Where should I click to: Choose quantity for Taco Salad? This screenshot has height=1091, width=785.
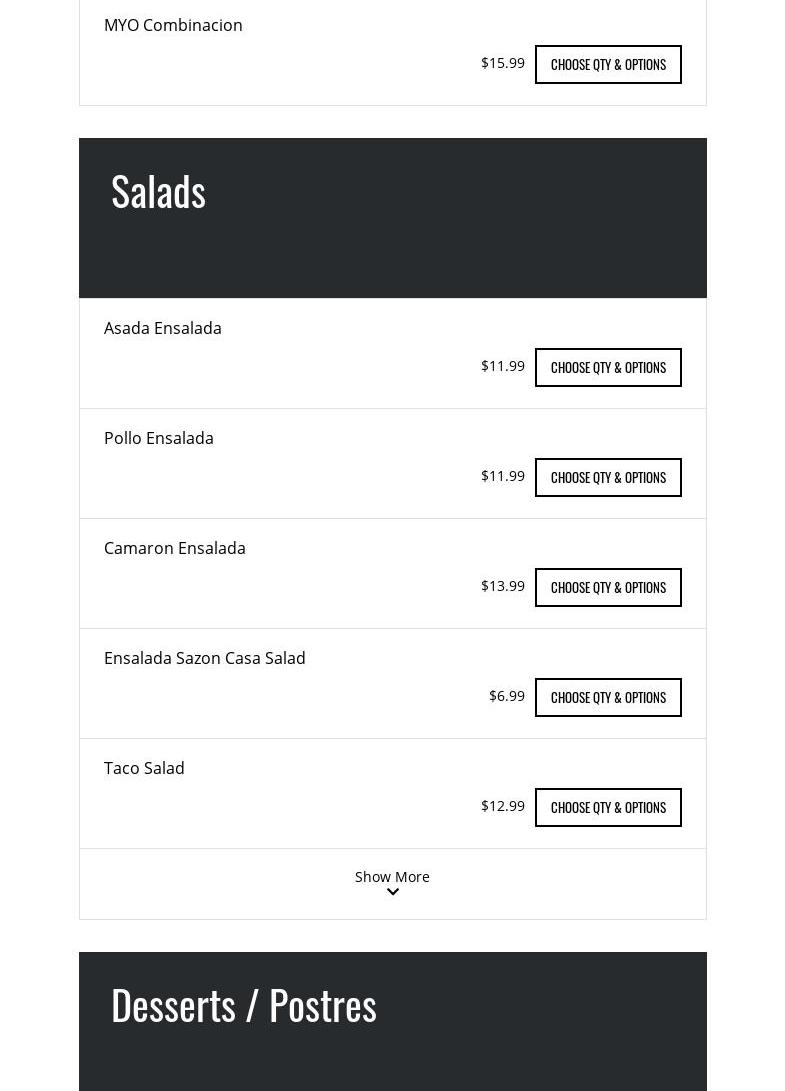[608, 807]
